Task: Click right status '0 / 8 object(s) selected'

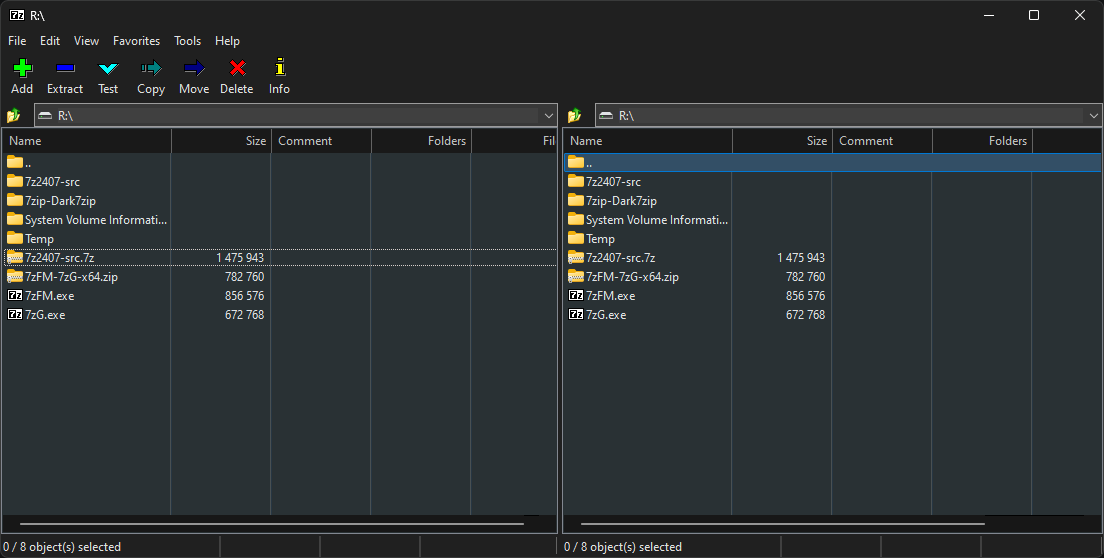Action: pos(623,547)
